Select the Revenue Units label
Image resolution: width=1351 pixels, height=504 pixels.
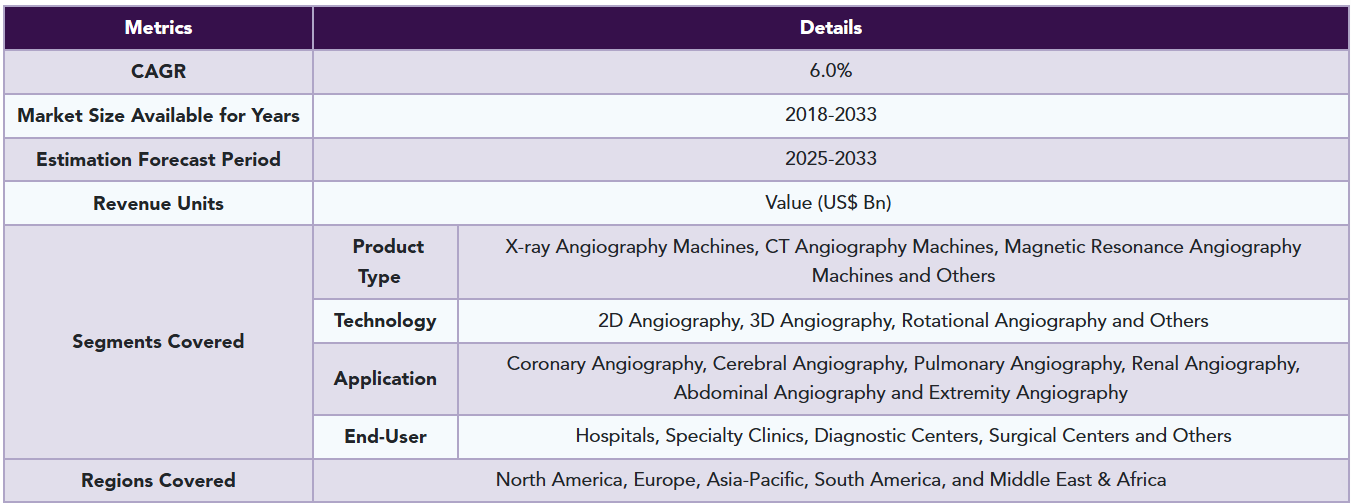(158, 204)
